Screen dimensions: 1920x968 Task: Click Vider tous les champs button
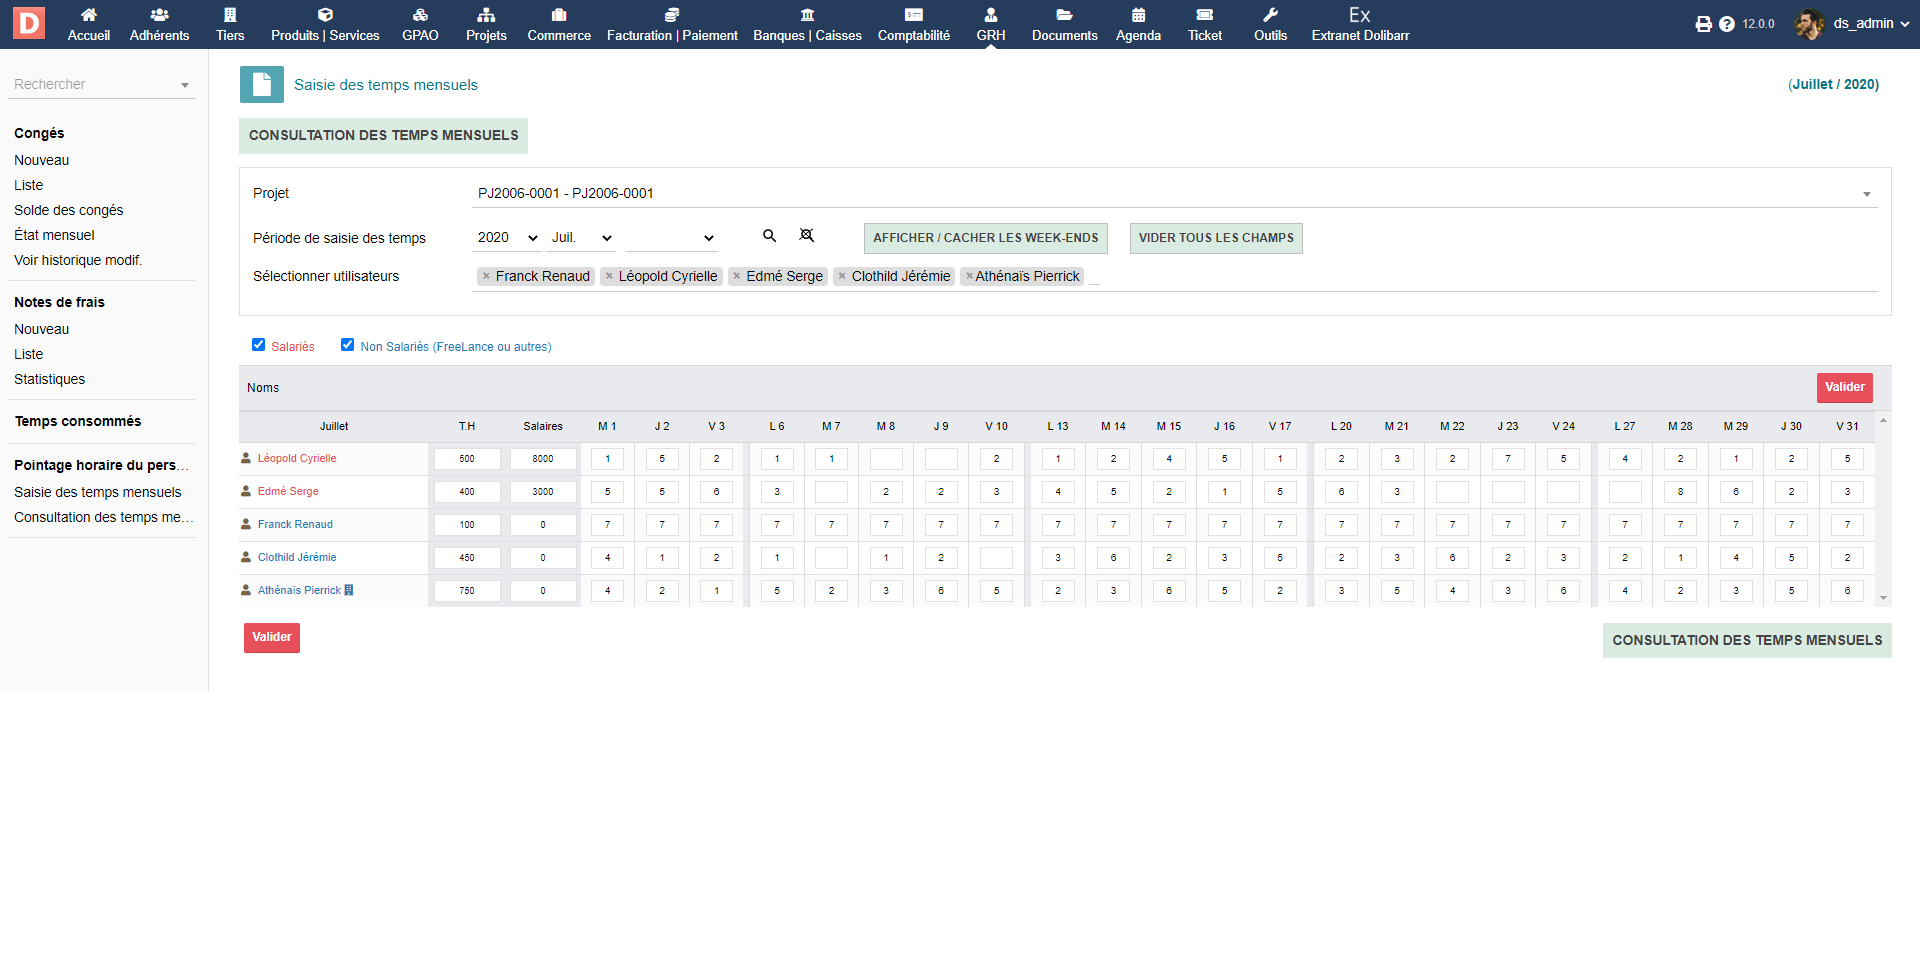1215,238
